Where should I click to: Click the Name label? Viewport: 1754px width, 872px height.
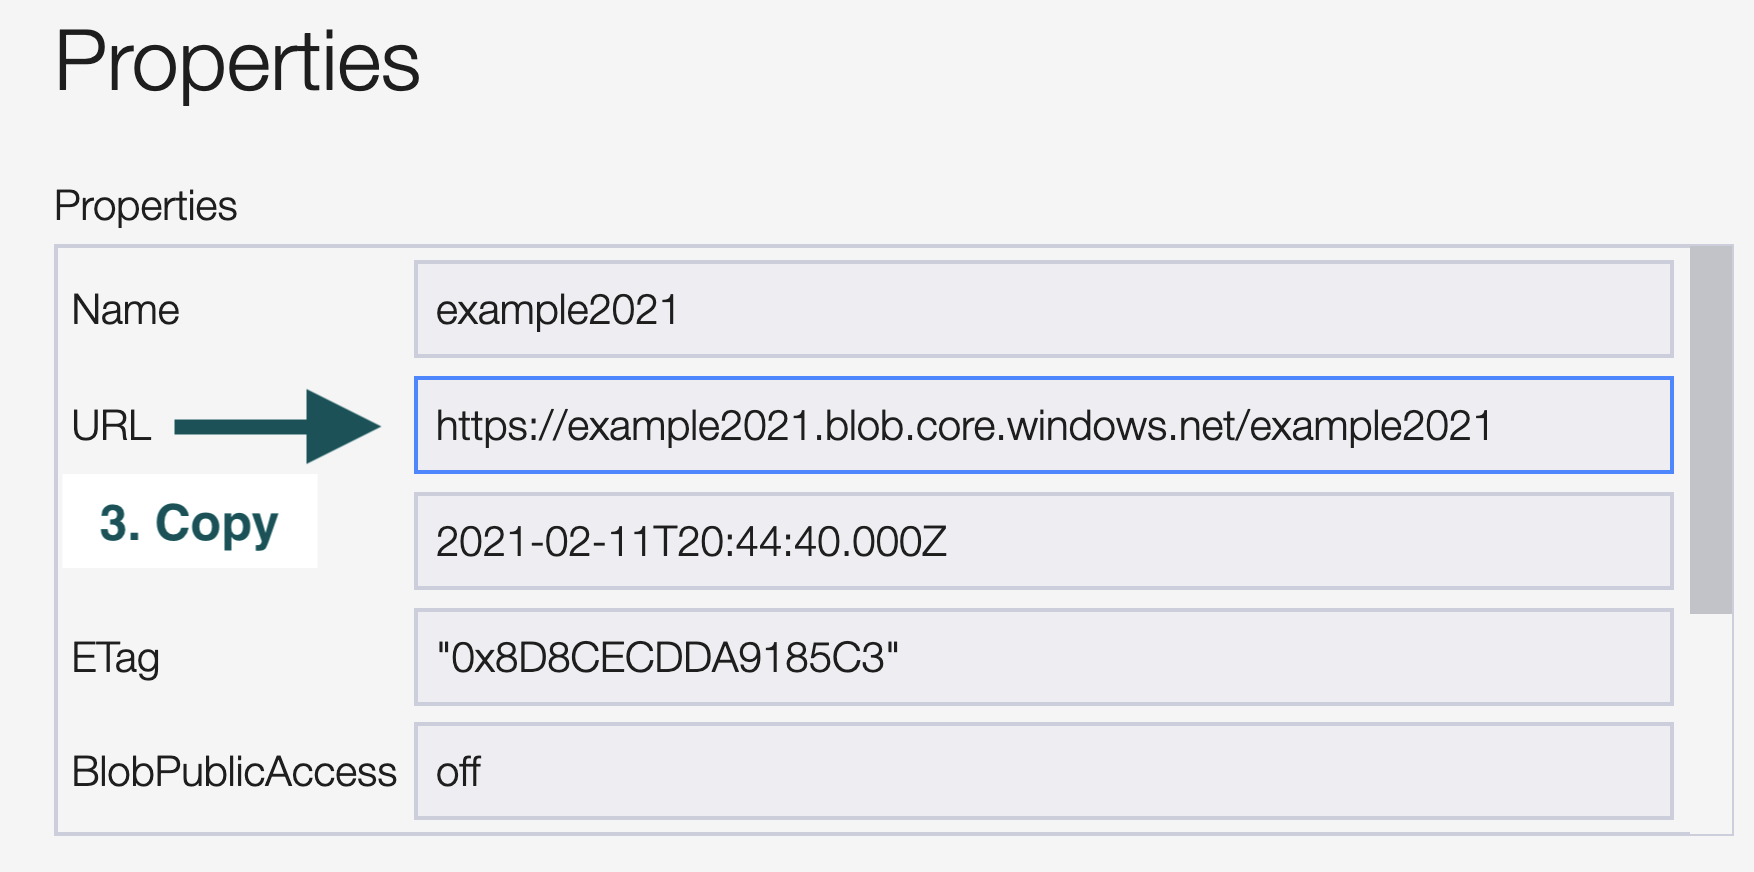coord(126,310)
